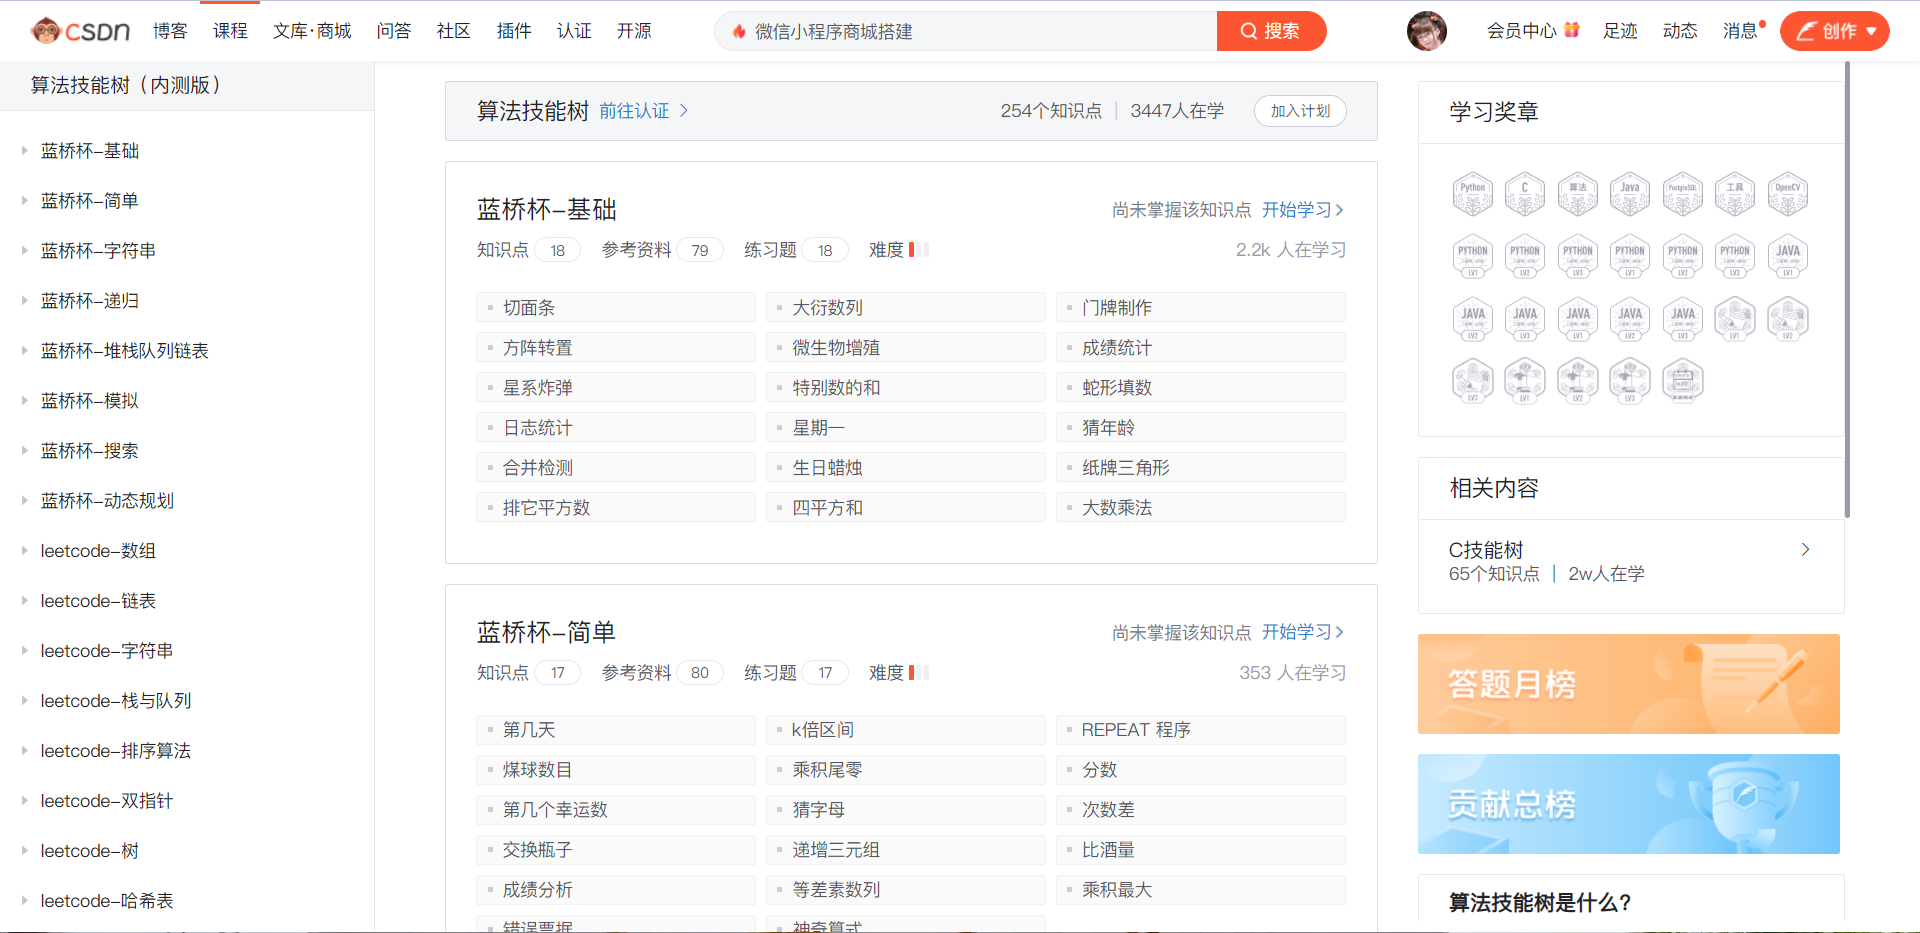Viewport: 1920px width, 933px height.
Task: Select leetcode-字符串 in the sidebar
Action: tap(107, 651)
